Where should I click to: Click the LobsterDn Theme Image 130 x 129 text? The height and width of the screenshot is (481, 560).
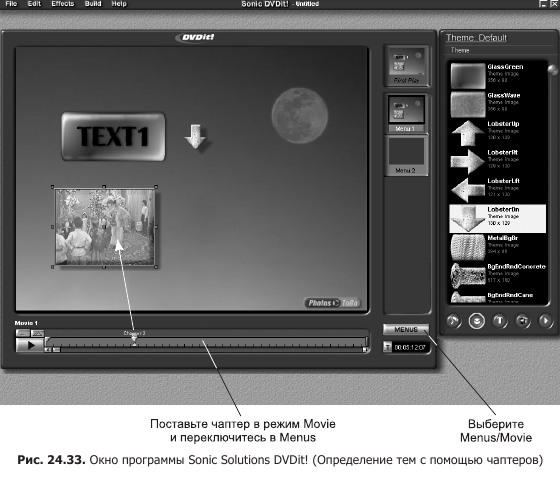coord(503,216)
